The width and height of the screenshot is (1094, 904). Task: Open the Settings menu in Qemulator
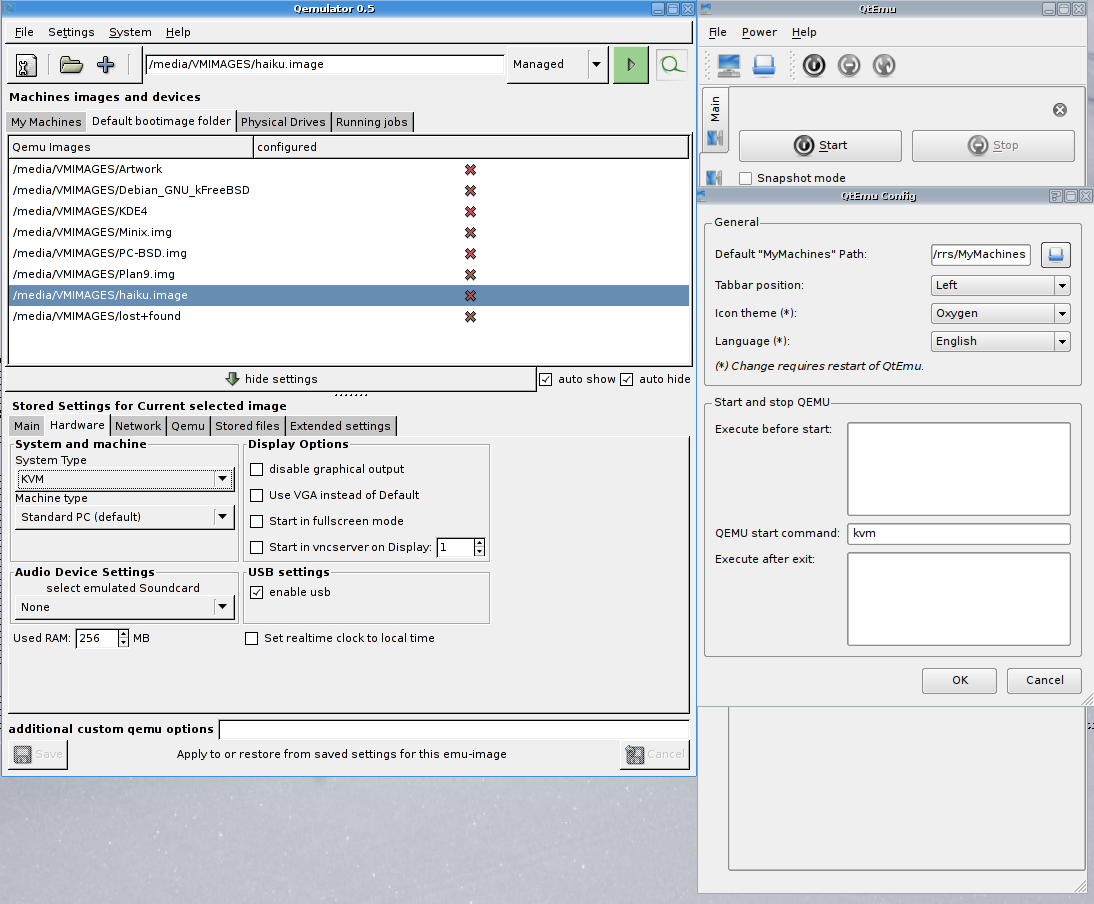tap(71, 32)
